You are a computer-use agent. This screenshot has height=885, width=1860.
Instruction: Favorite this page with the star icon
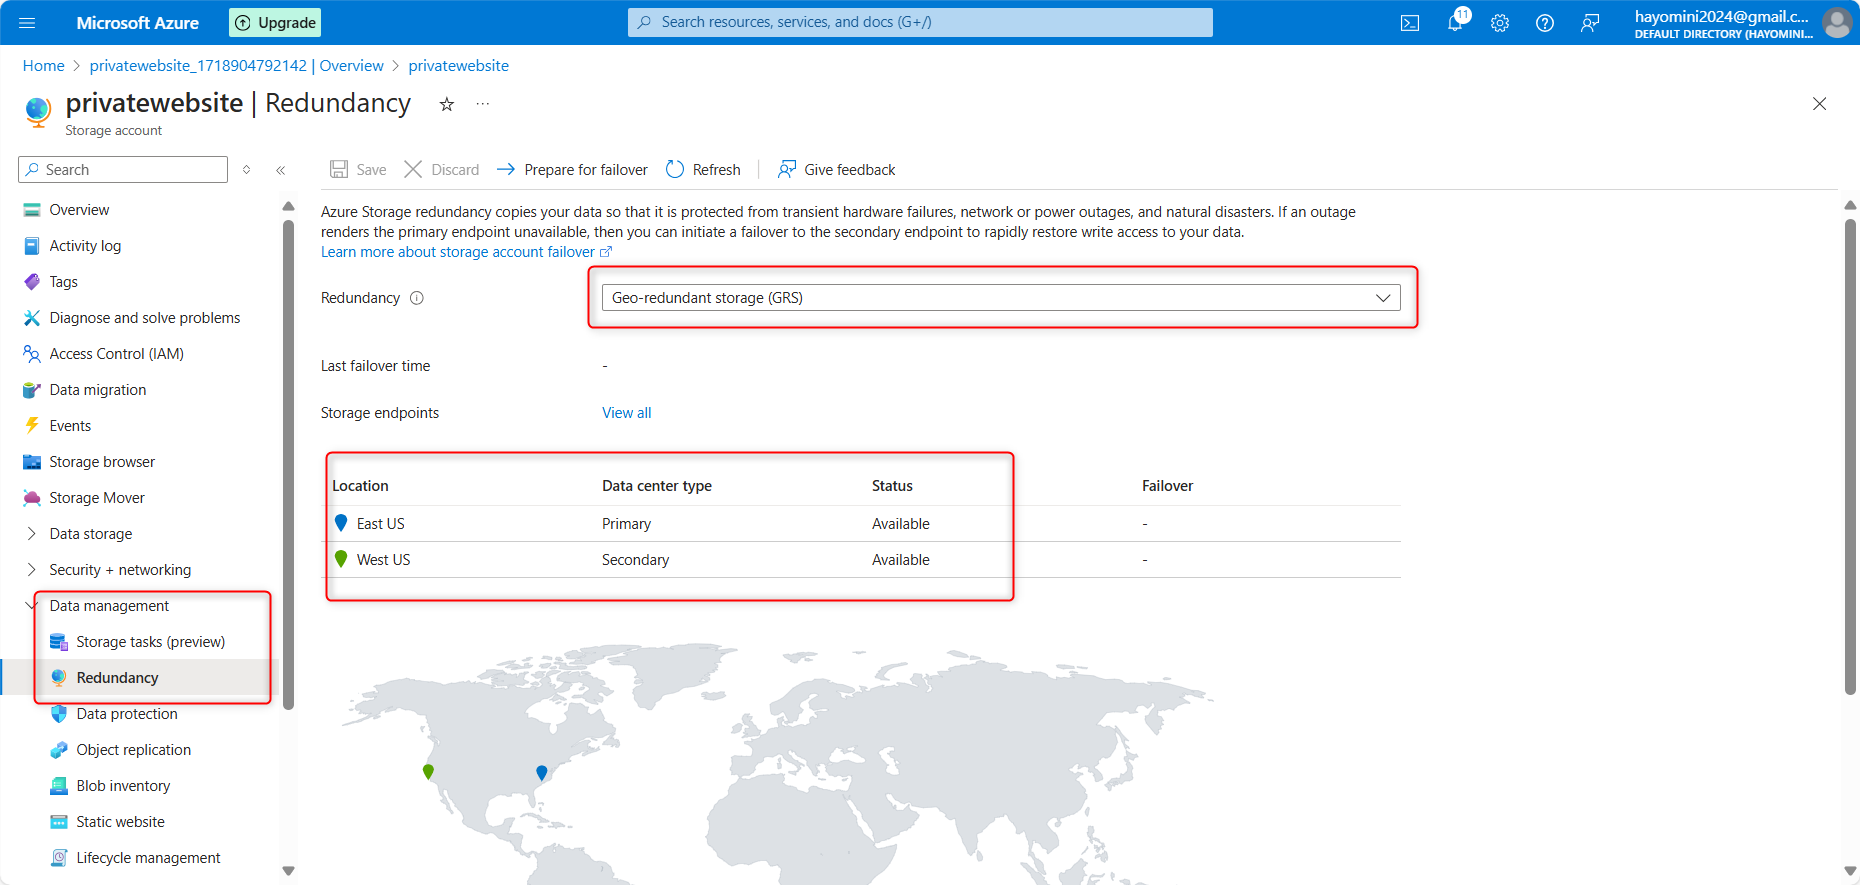point(447,104)
